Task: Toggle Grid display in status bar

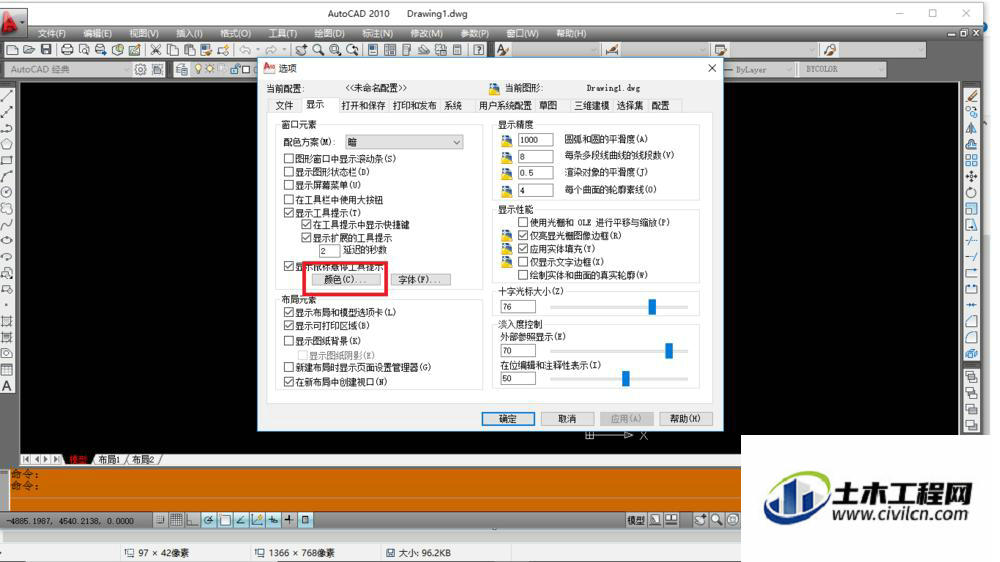Action: click(177, 521)
